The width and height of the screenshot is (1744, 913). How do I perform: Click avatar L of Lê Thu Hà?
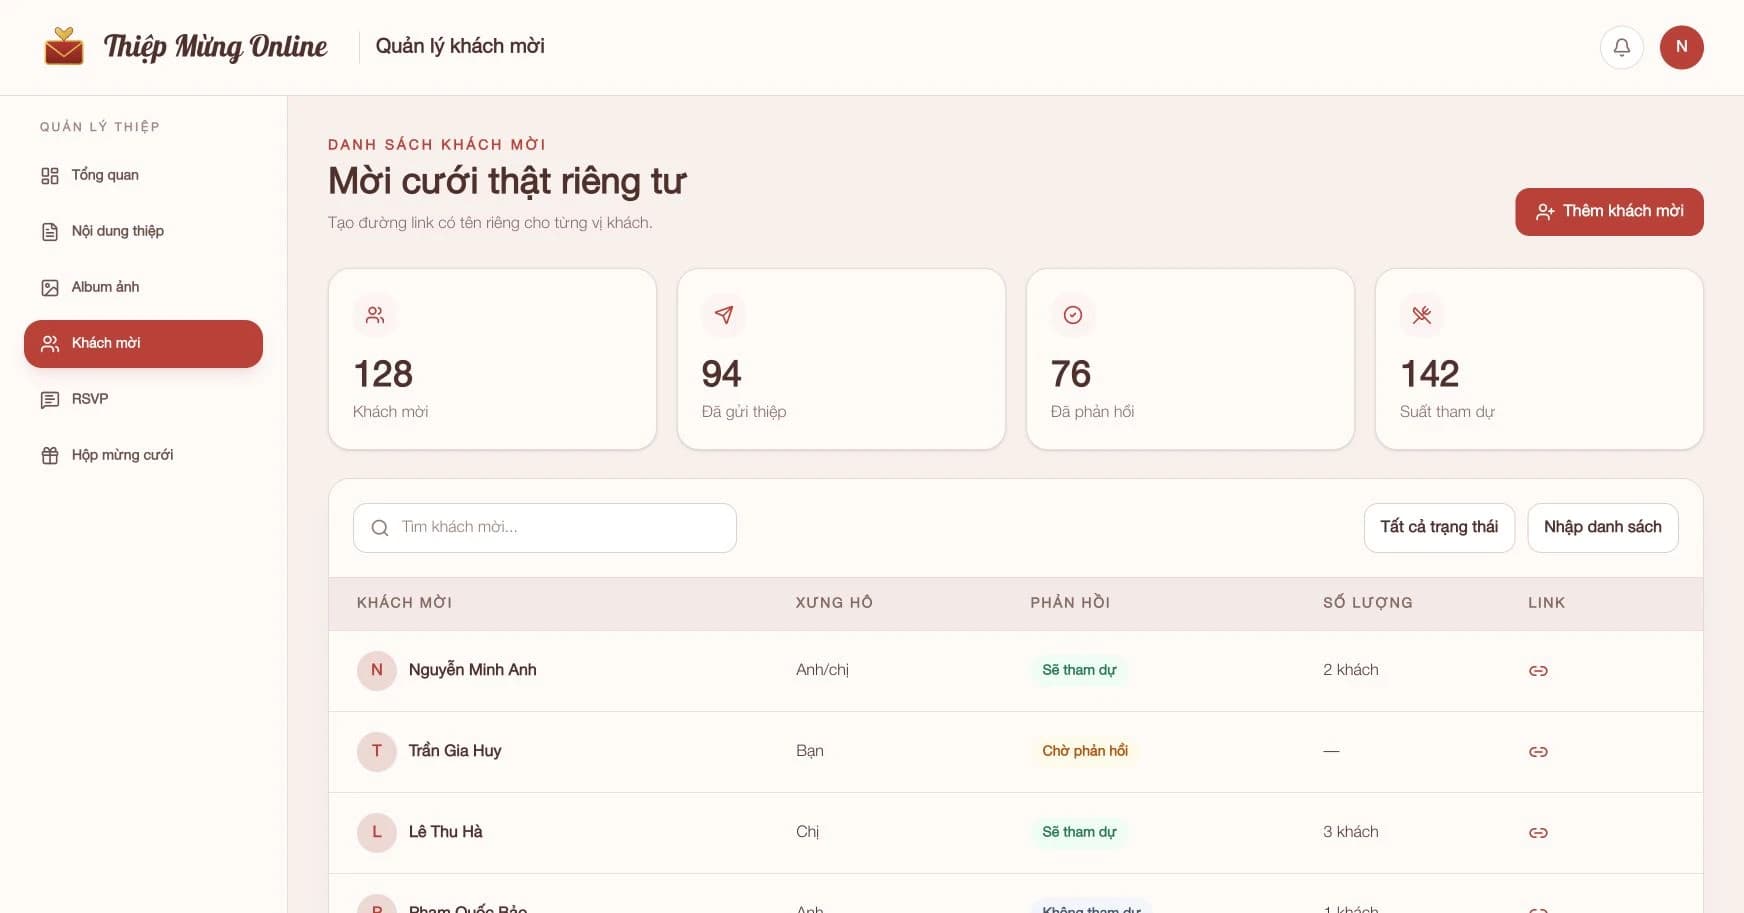[x=377, y=832]
